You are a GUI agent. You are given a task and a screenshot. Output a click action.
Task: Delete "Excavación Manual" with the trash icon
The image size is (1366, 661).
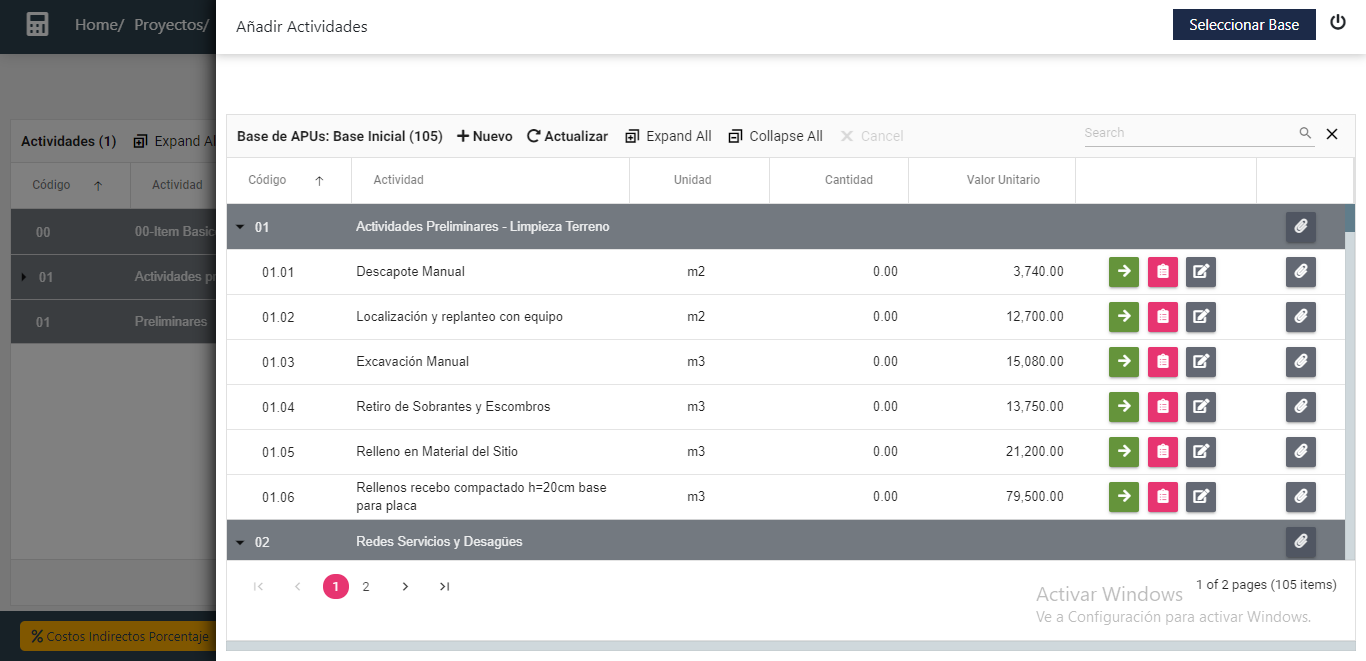click(1162, 362)
